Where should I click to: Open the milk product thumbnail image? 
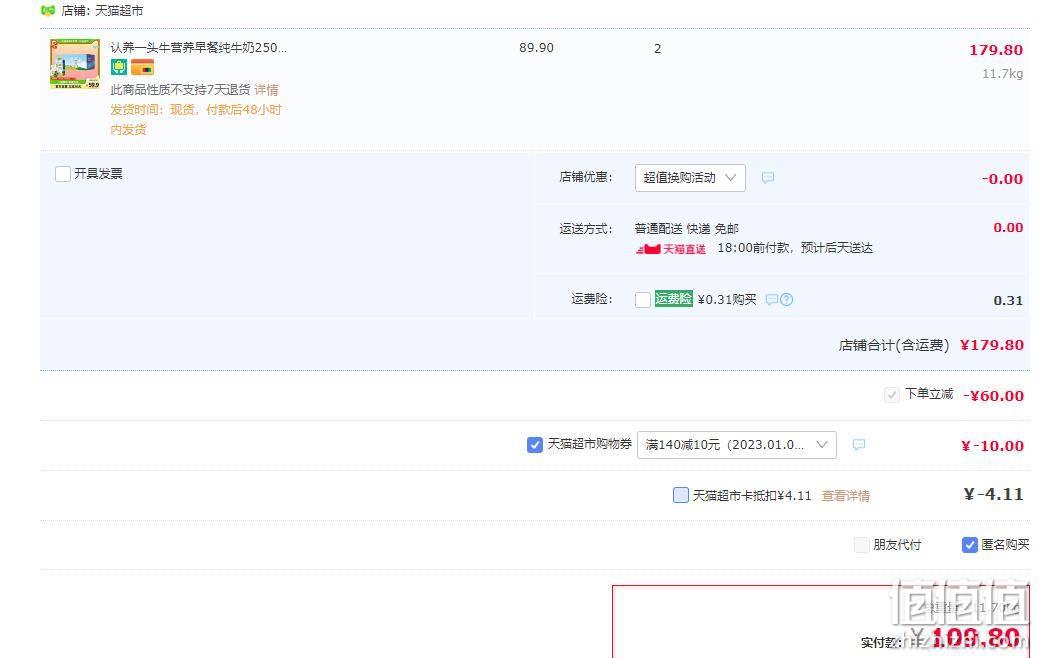coord(75,64)
